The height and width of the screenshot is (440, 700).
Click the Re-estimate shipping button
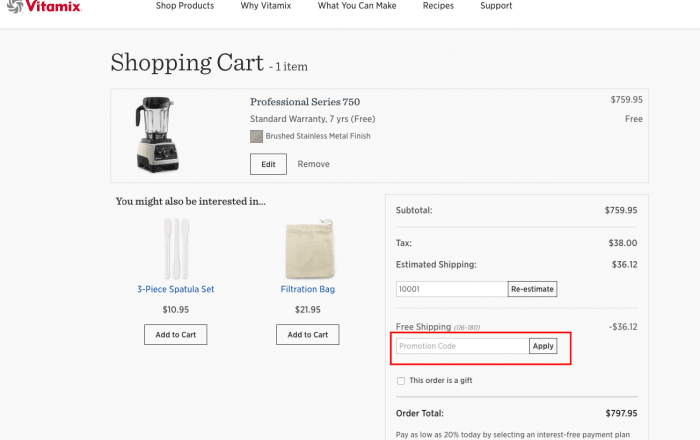(532, 289)
